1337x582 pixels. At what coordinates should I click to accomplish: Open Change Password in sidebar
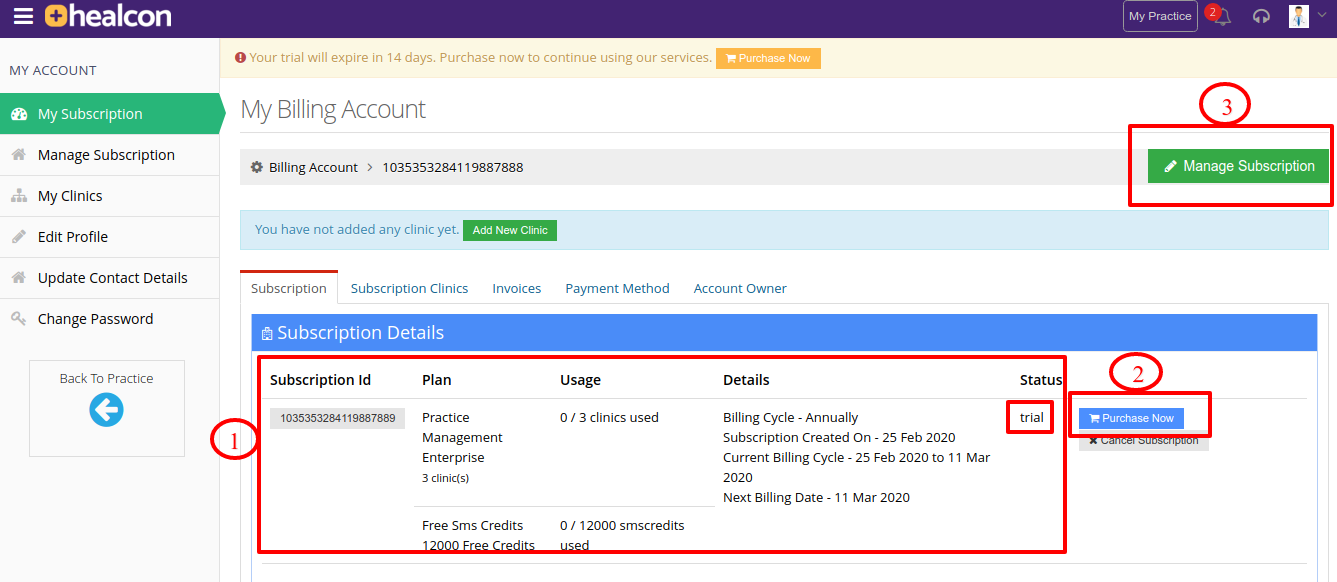pyautogui.click(x=110, y=319)
